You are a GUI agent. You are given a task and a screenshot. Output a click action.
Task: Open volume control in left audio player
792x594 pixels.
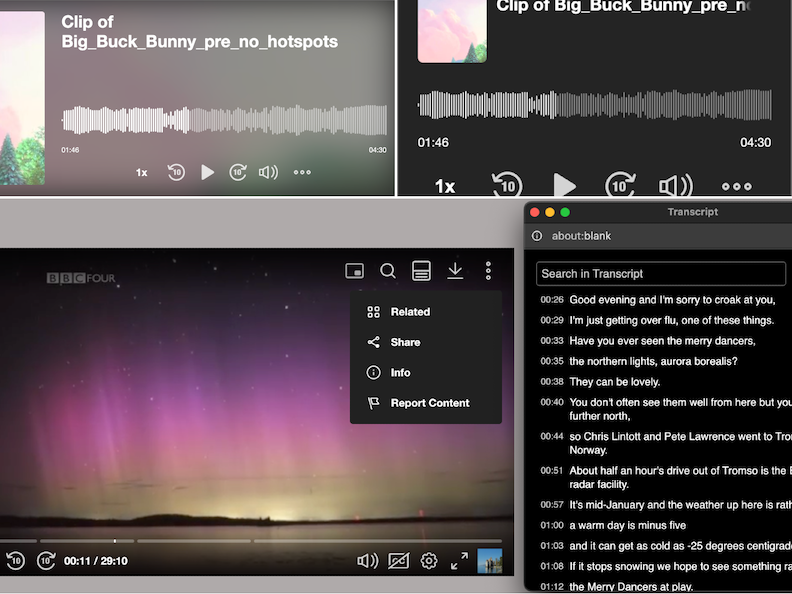coord(268,172)
